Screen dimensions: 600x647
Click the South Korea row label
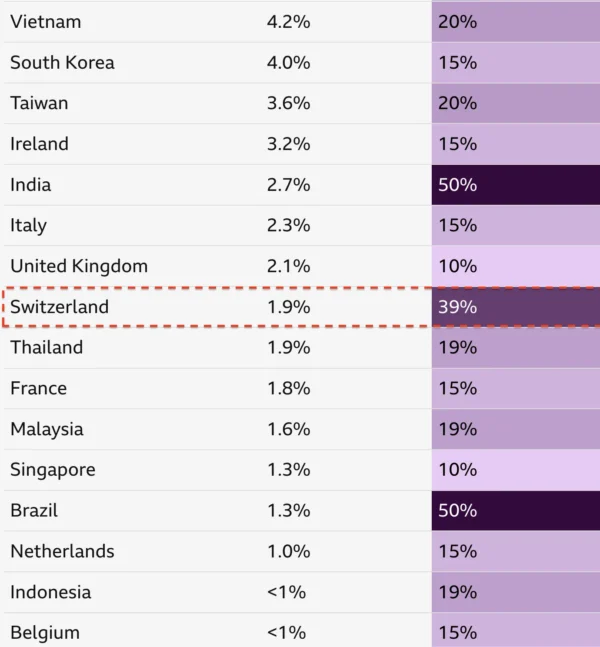pyautogui.click(x=62, y=63)
